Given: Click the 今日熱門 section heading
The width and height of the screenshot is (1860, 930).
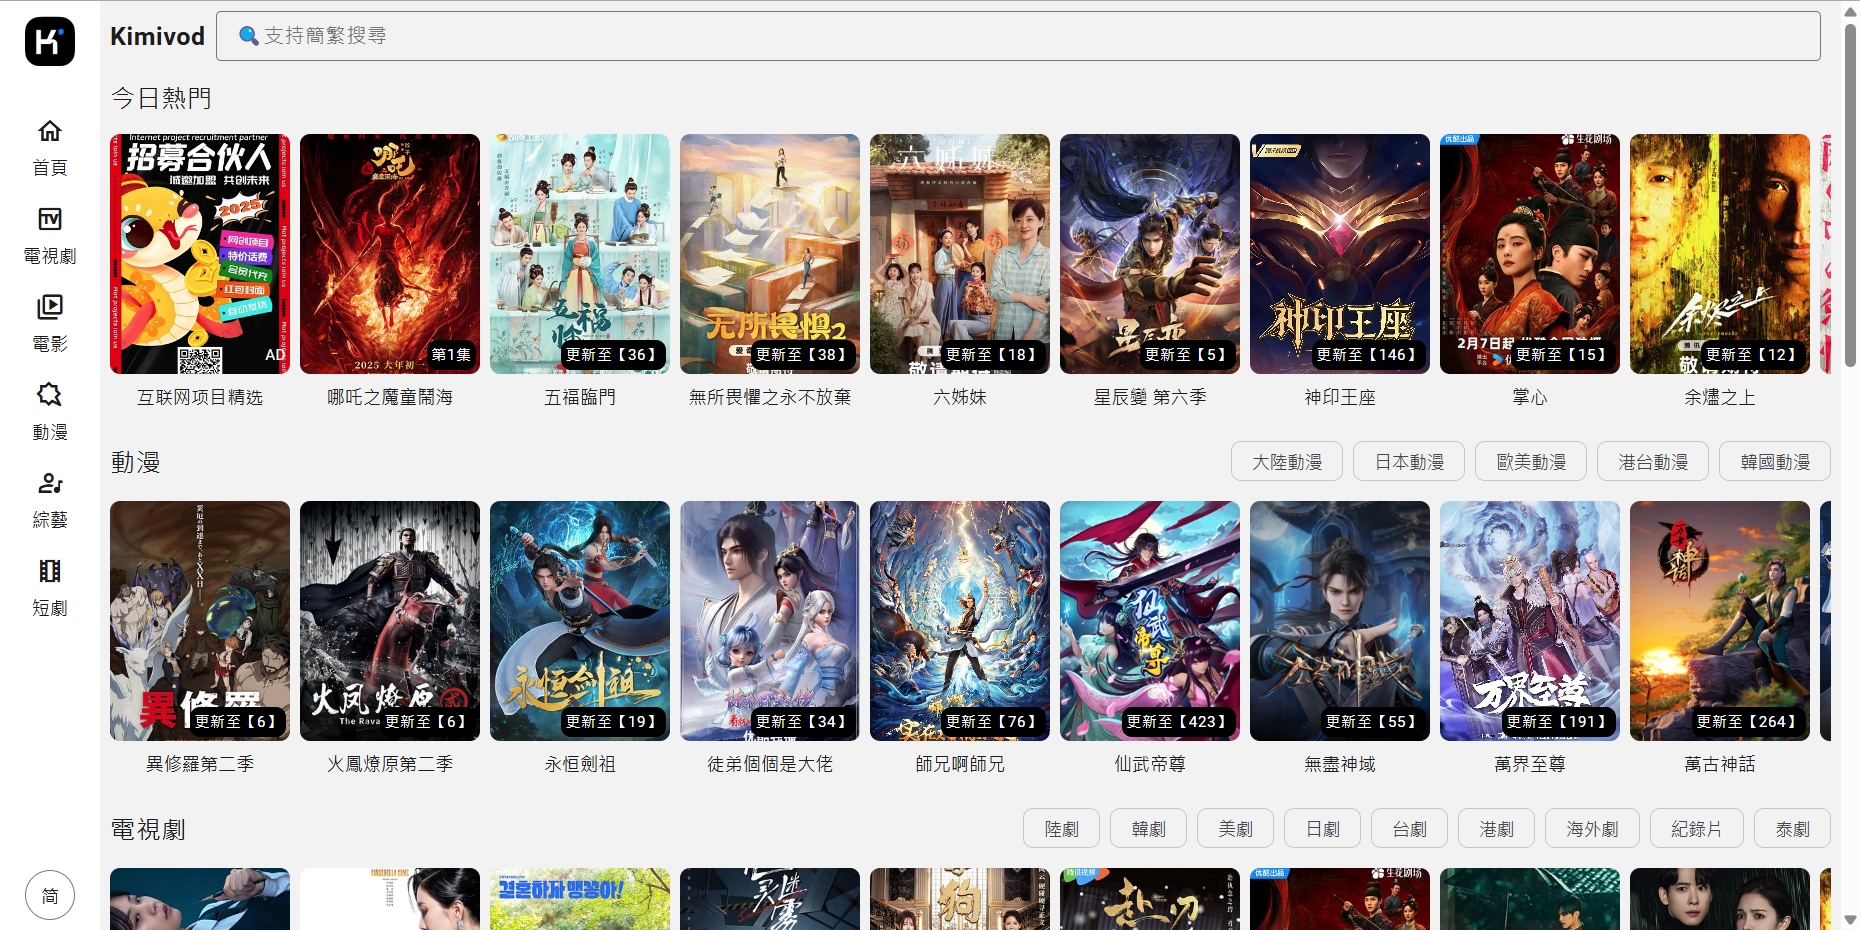Looking at the screenshot, I should [161, 98].
